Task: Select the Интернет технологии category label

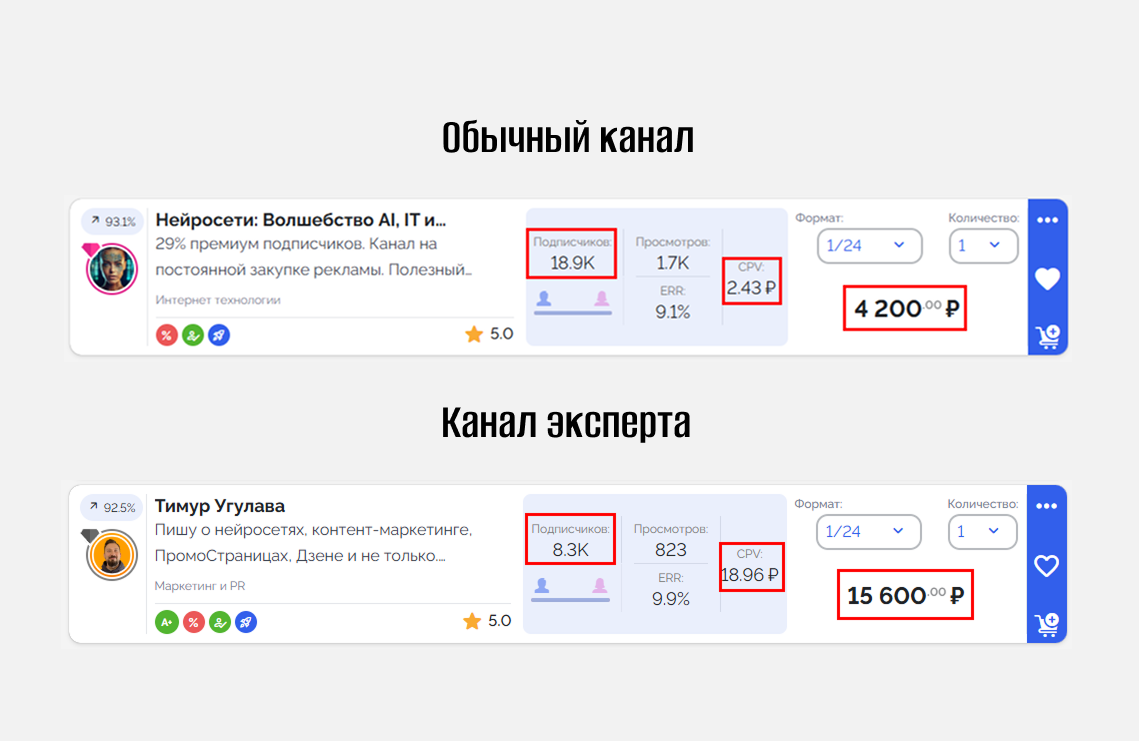Action: (218, 299)
